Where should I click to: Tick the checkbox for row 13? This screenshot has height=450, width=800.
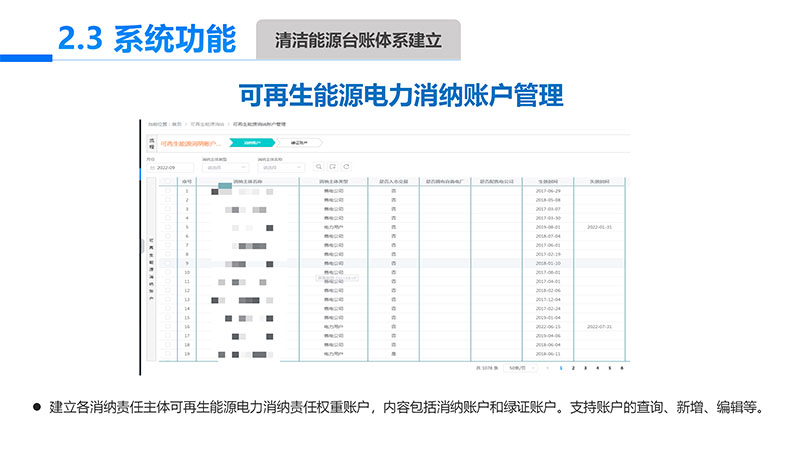(168, 299)
